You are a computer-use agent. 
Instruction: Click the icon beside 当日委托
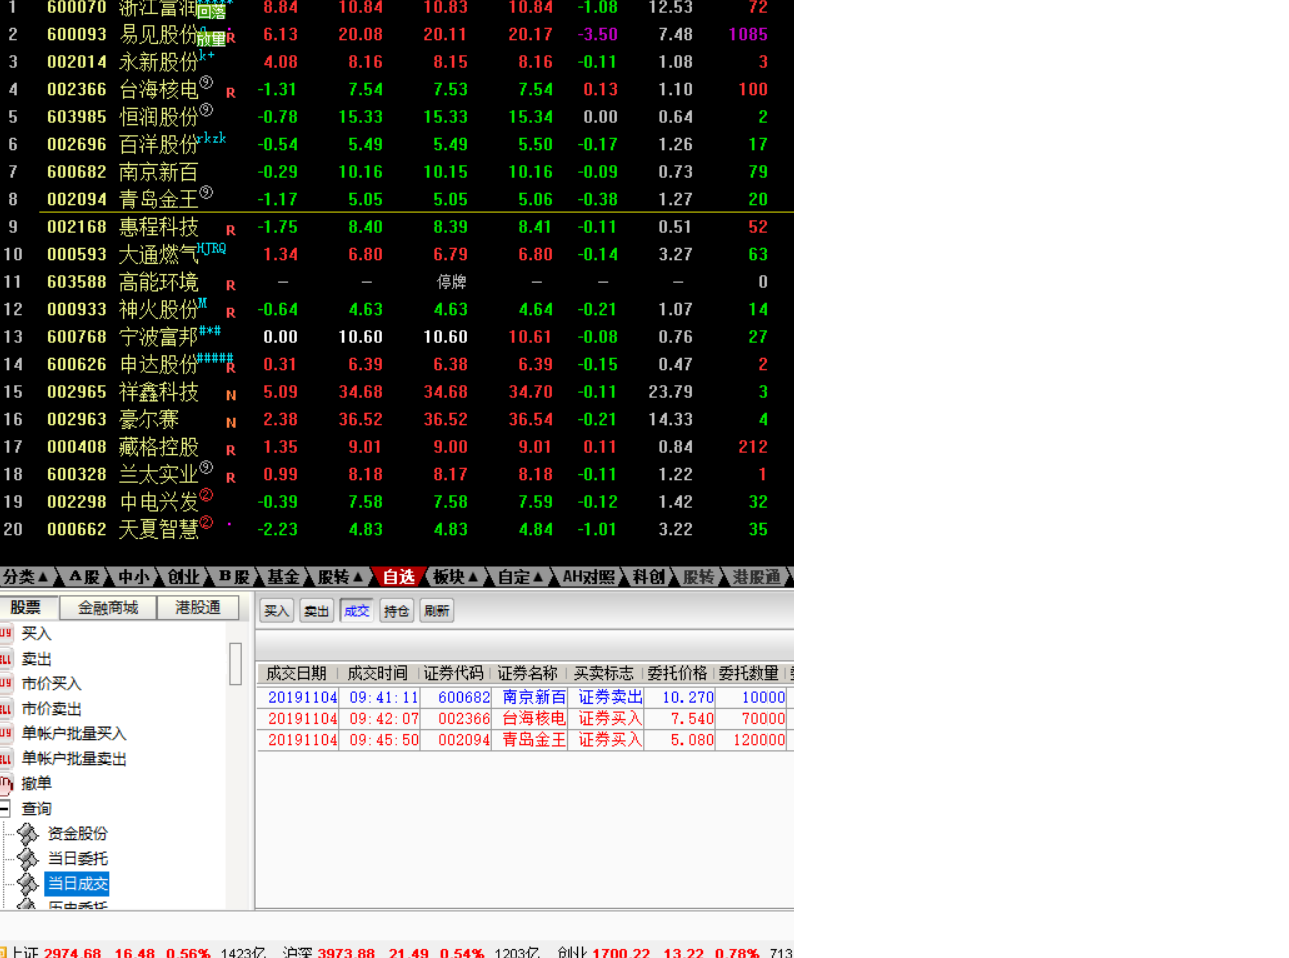pyautogui.click(x=28, y=859)
